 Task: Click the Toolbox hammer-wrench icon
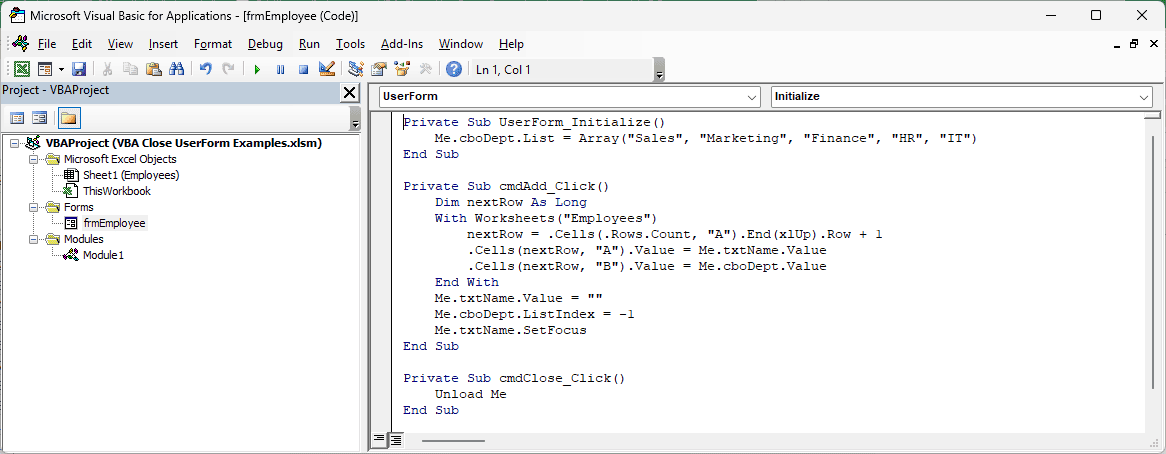(x=425, y=69)
